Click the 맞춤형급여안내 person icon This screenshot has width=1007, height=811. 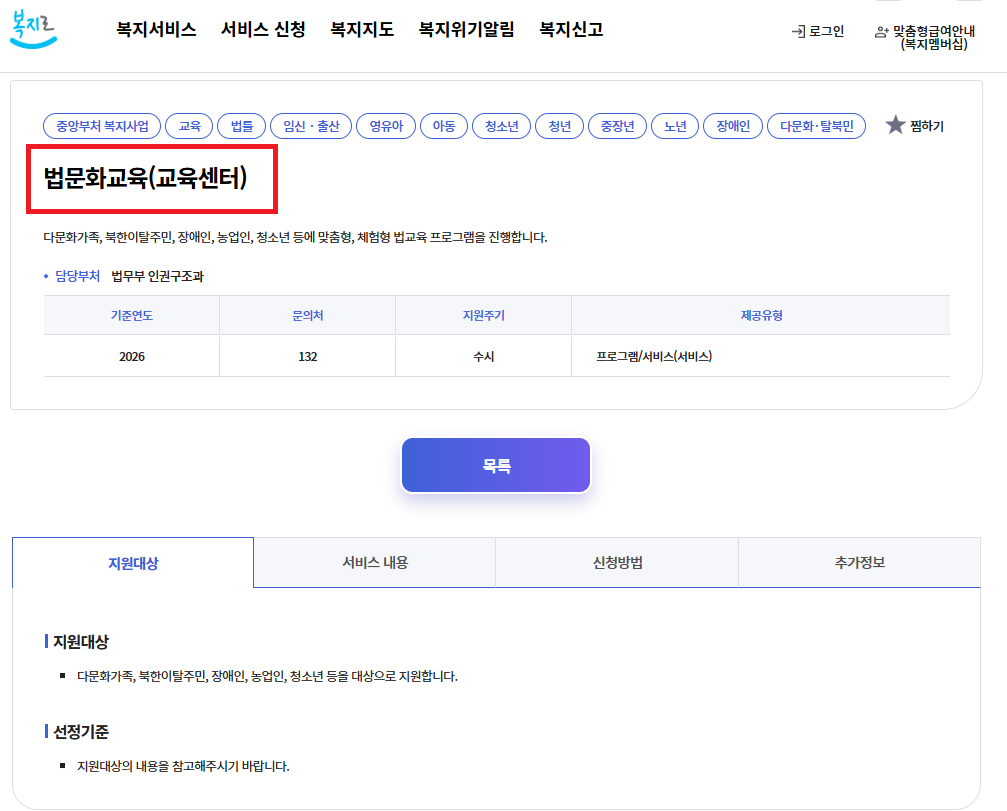click(882, 32)
